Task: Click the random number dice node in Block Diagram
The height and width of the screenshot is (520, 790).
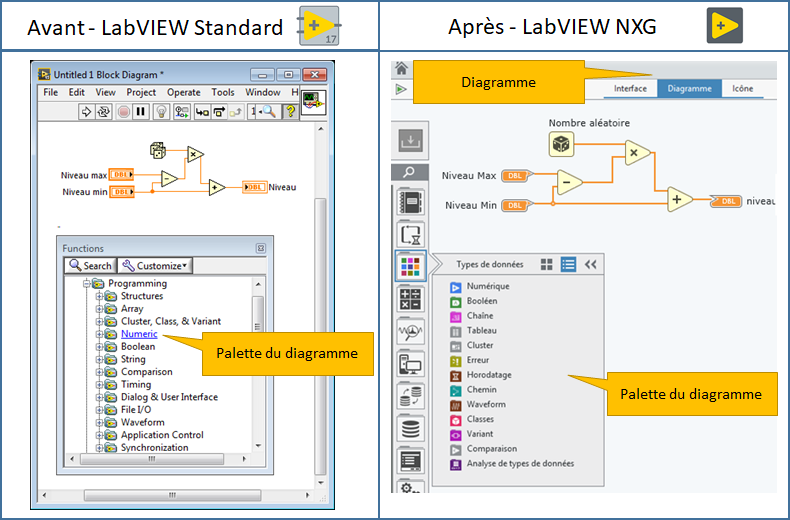Action: [x=158, y=150]
